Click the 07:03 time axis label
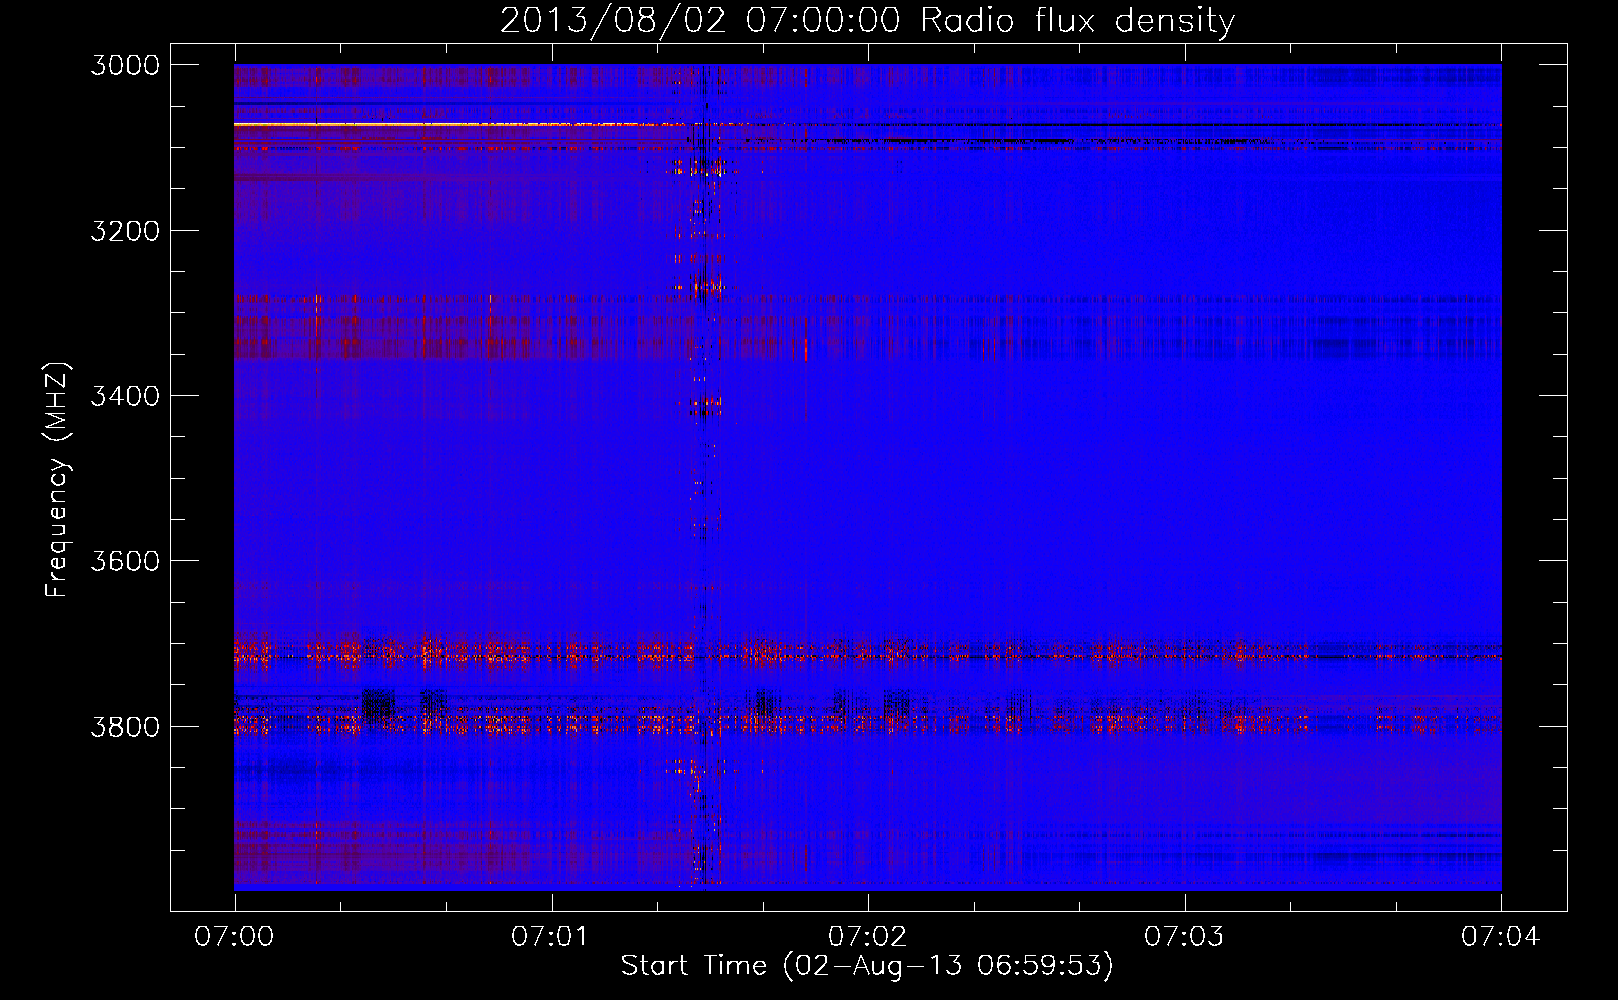 click(1185, 937)
